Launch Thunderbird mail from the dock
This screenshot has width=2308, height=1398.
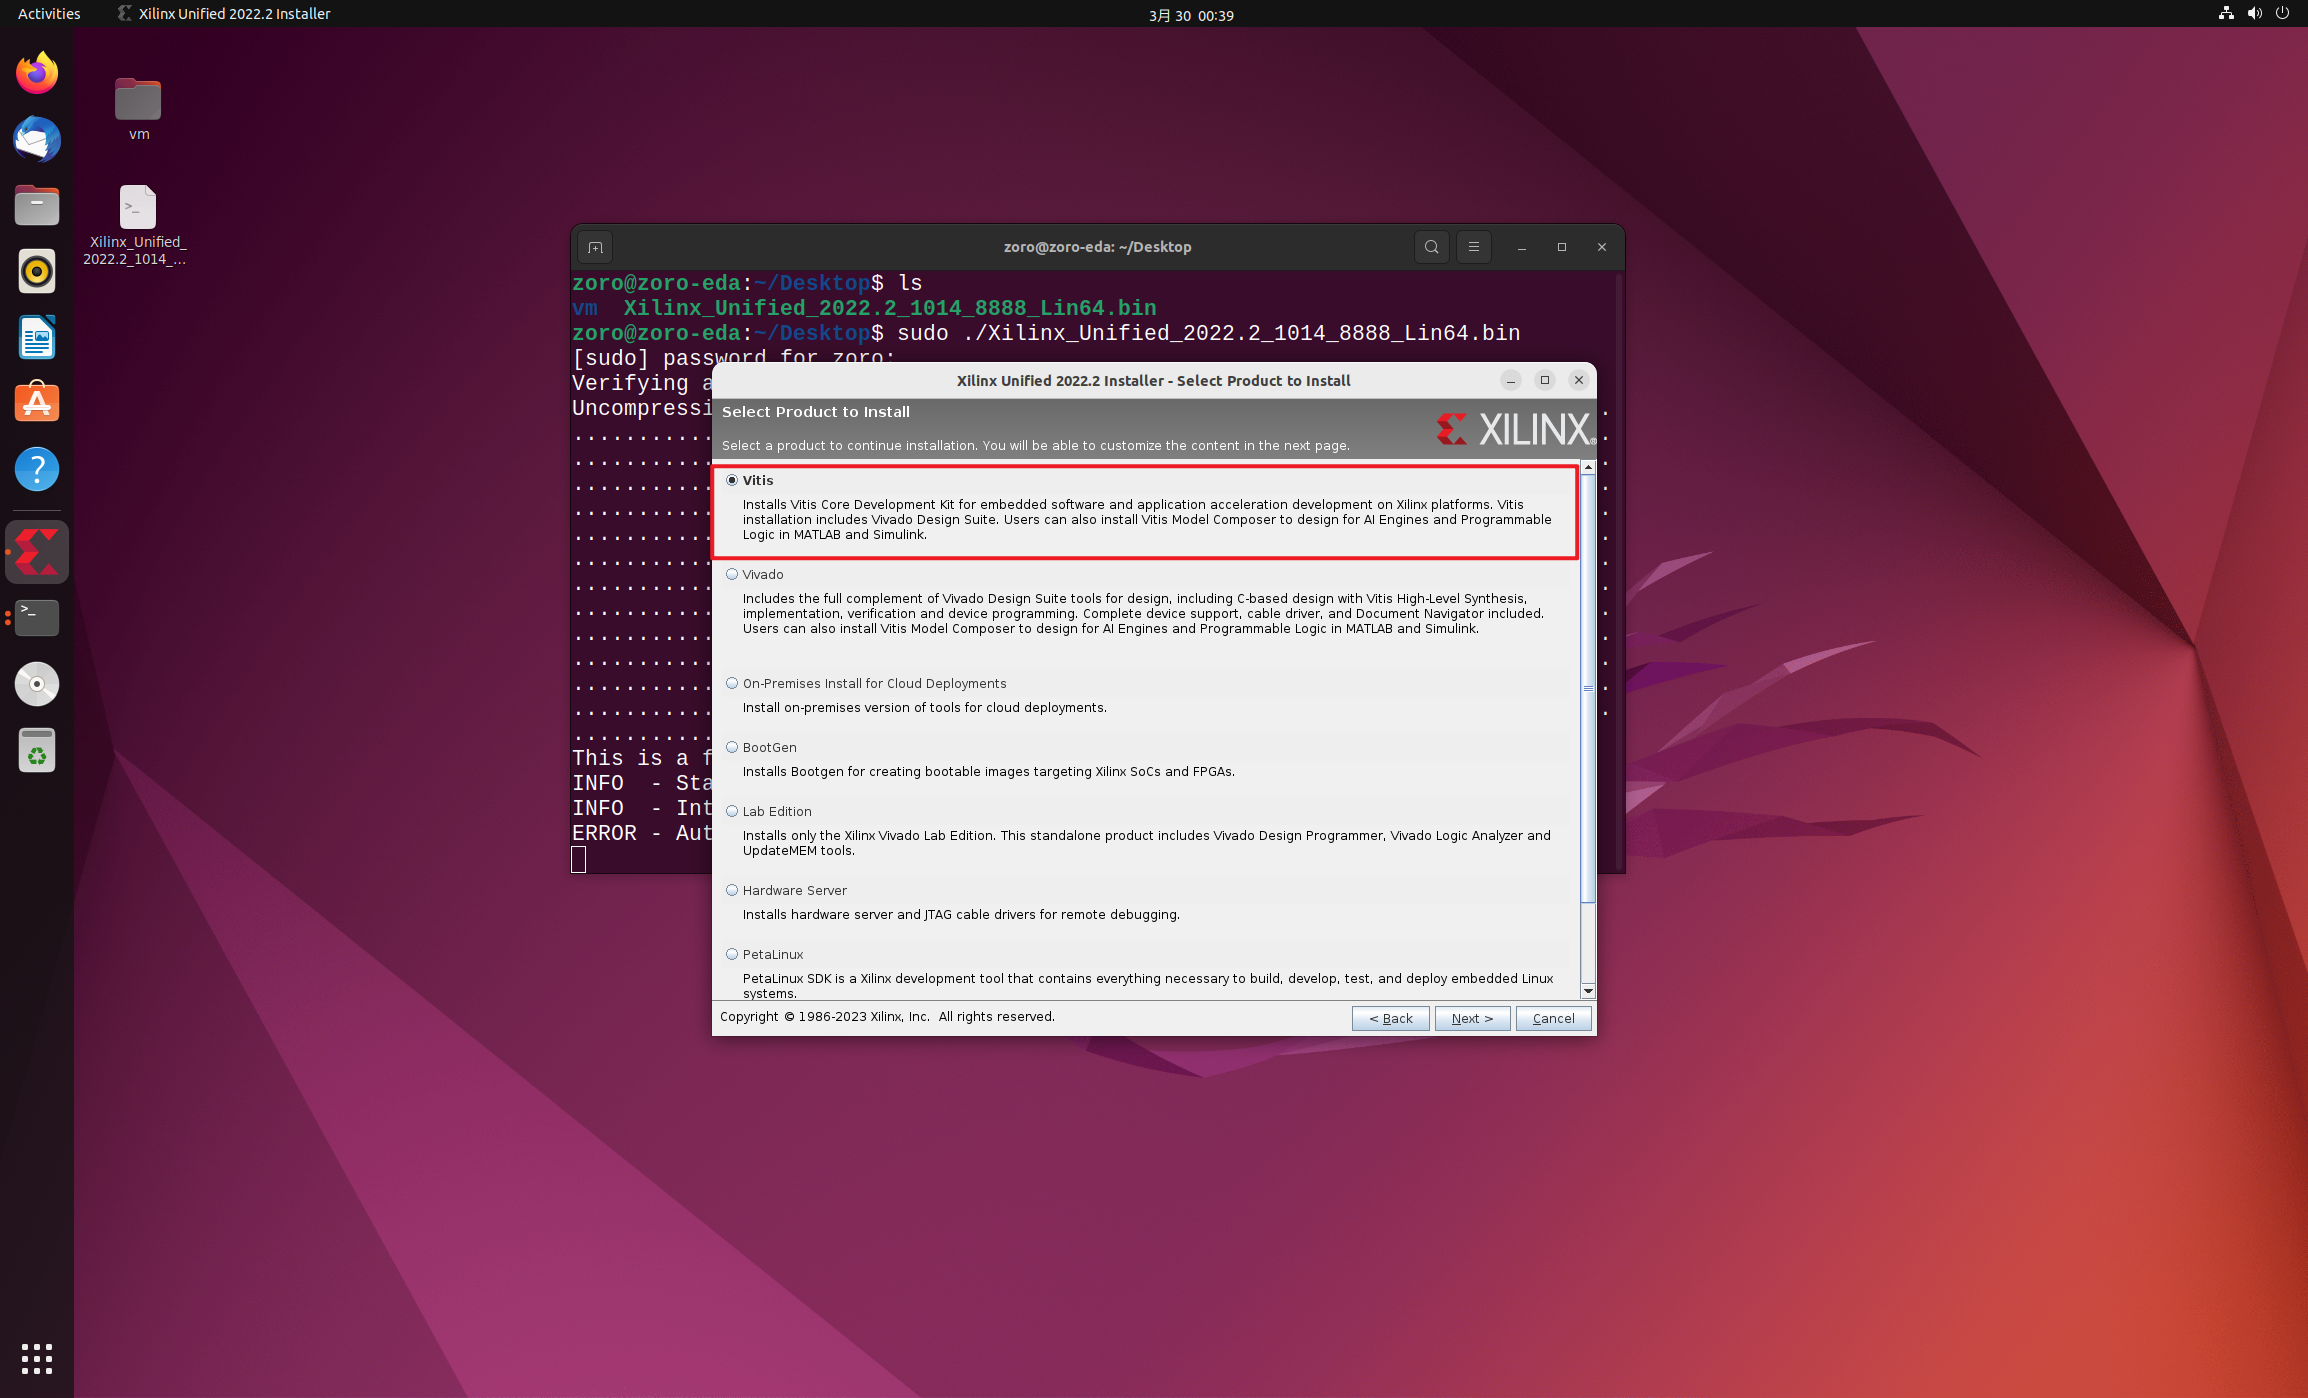click(37, 139)
